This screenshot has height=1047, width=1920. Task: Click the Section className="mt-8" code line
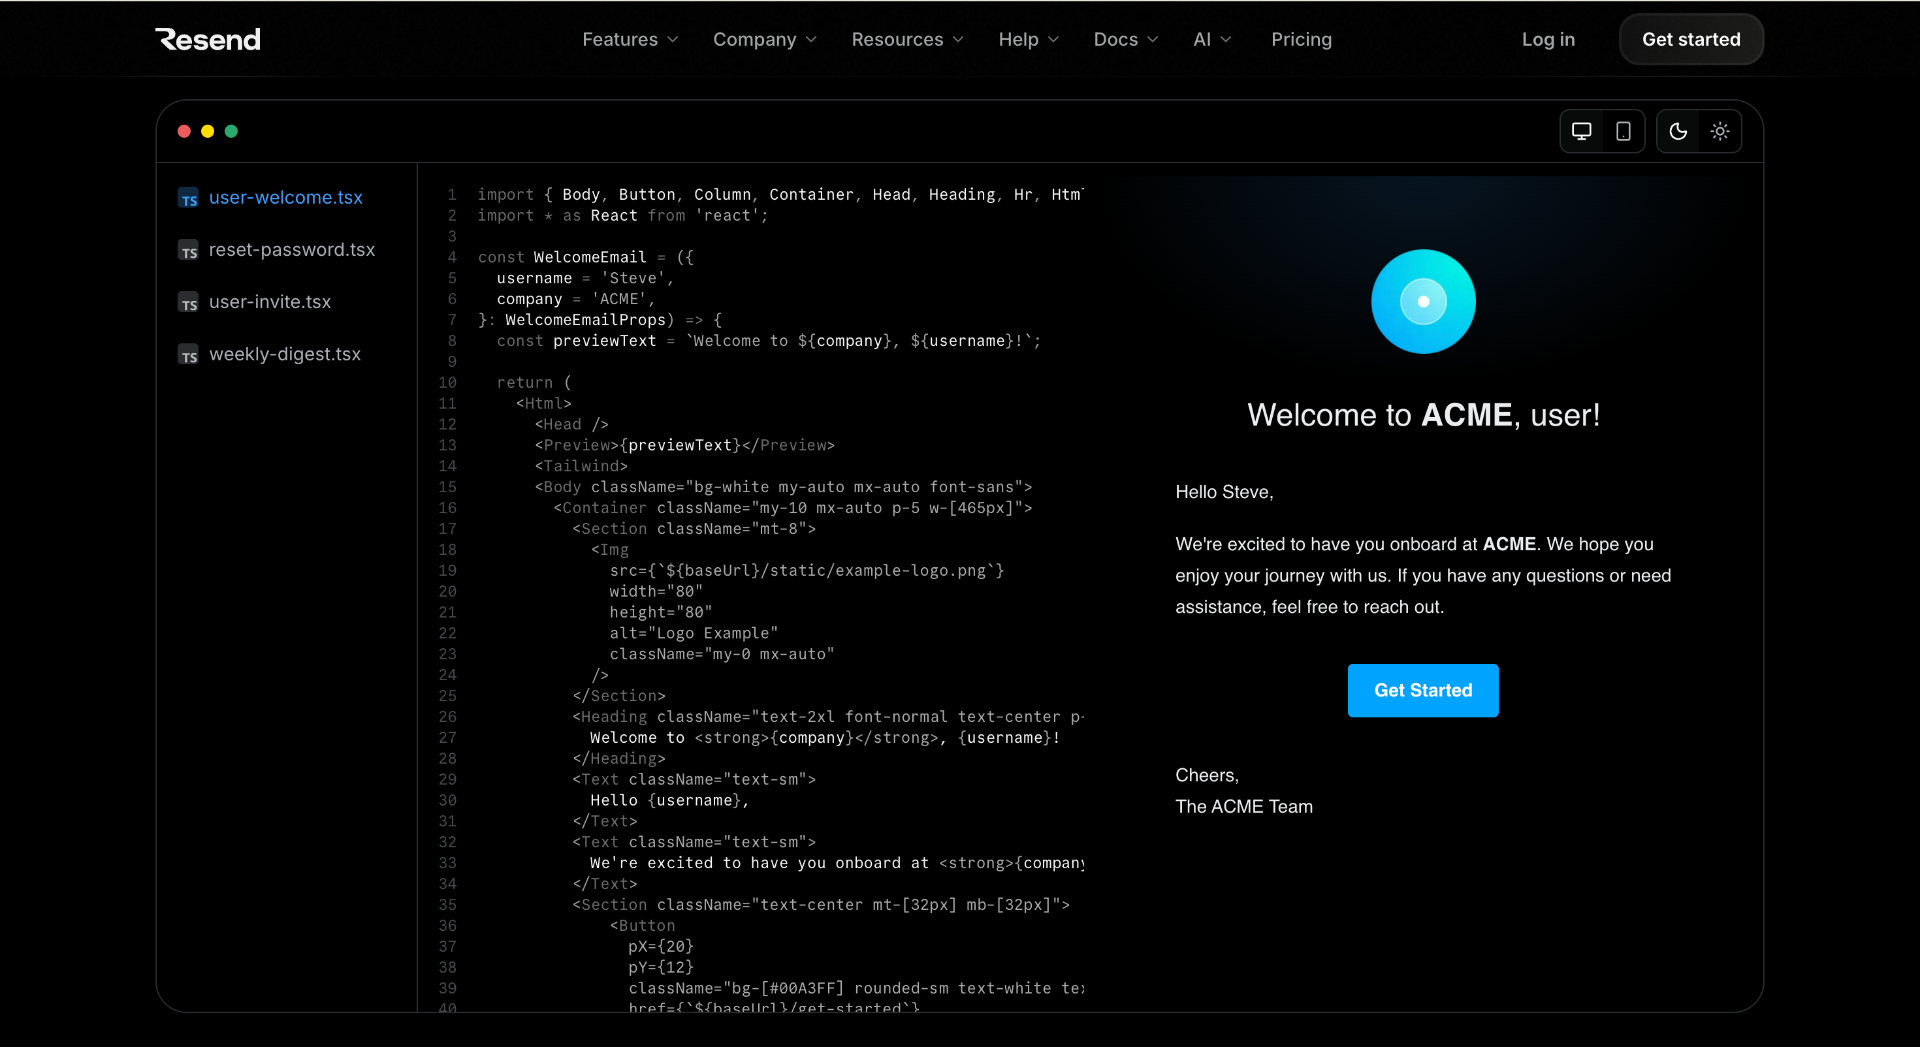point(693,529)
